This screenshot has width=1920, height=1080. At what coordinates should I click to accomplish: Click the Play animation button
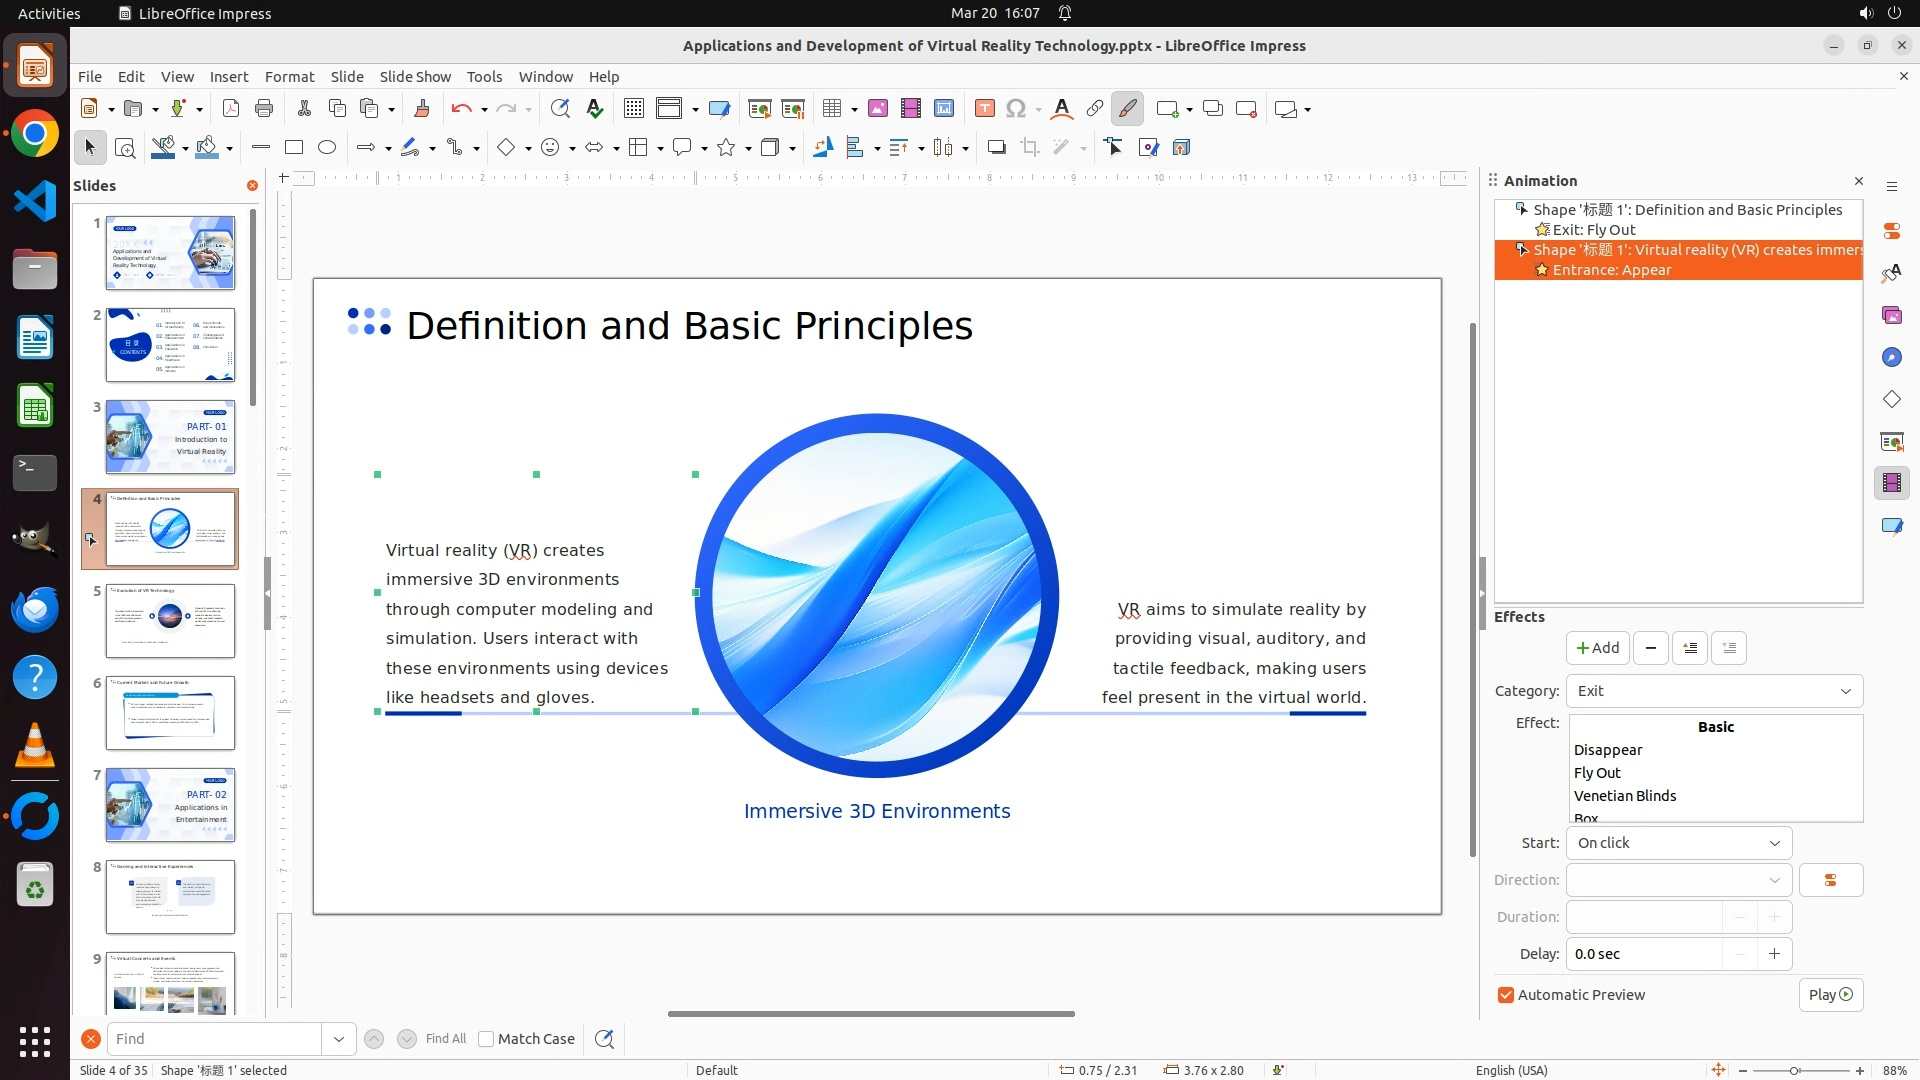1830,995
